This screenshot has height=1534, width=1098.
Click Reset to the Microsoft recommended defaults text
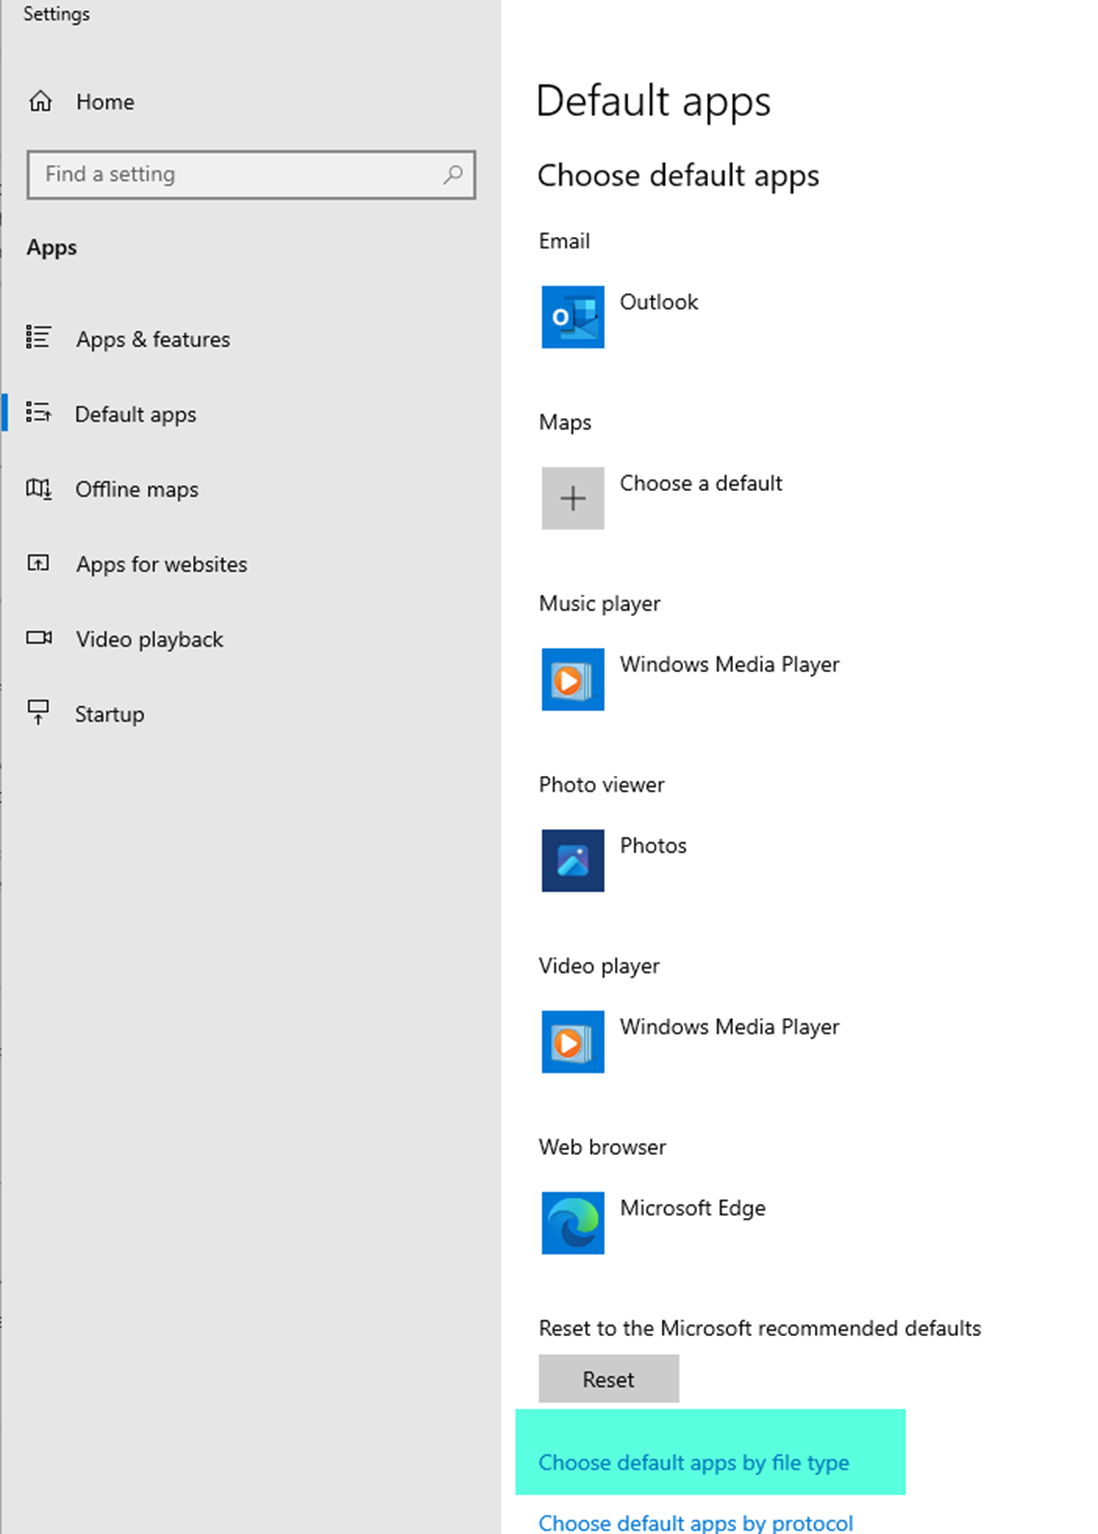click(760, 1328)
